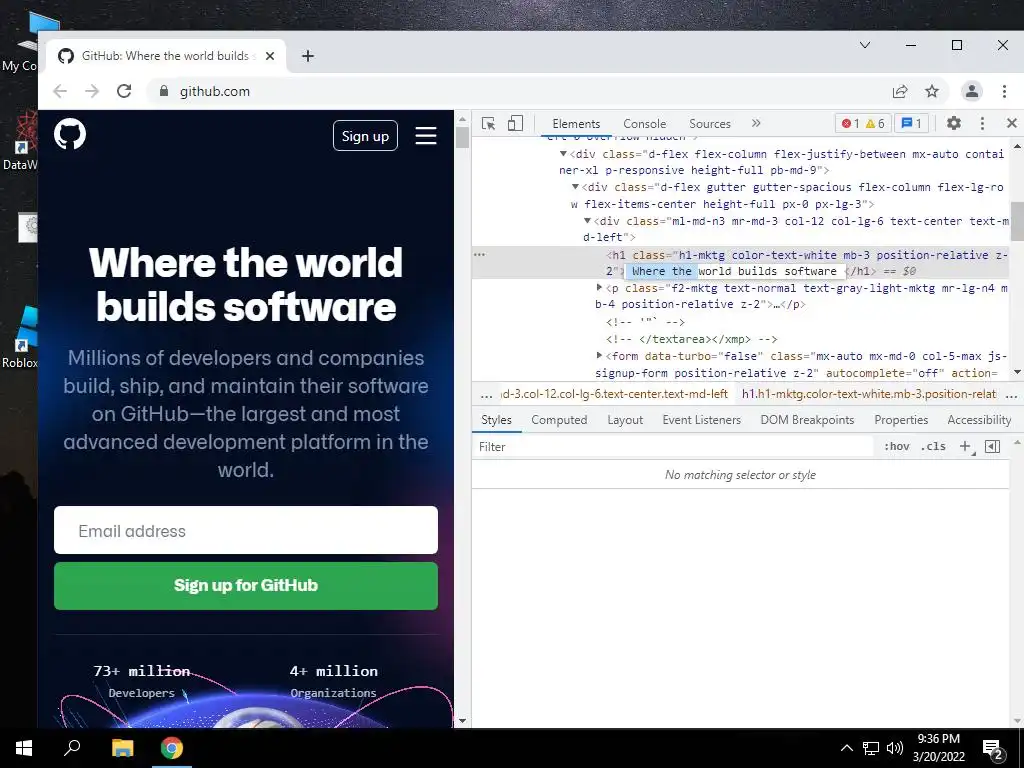
Task: Go forward in browser history
Action: click(92, 91)
